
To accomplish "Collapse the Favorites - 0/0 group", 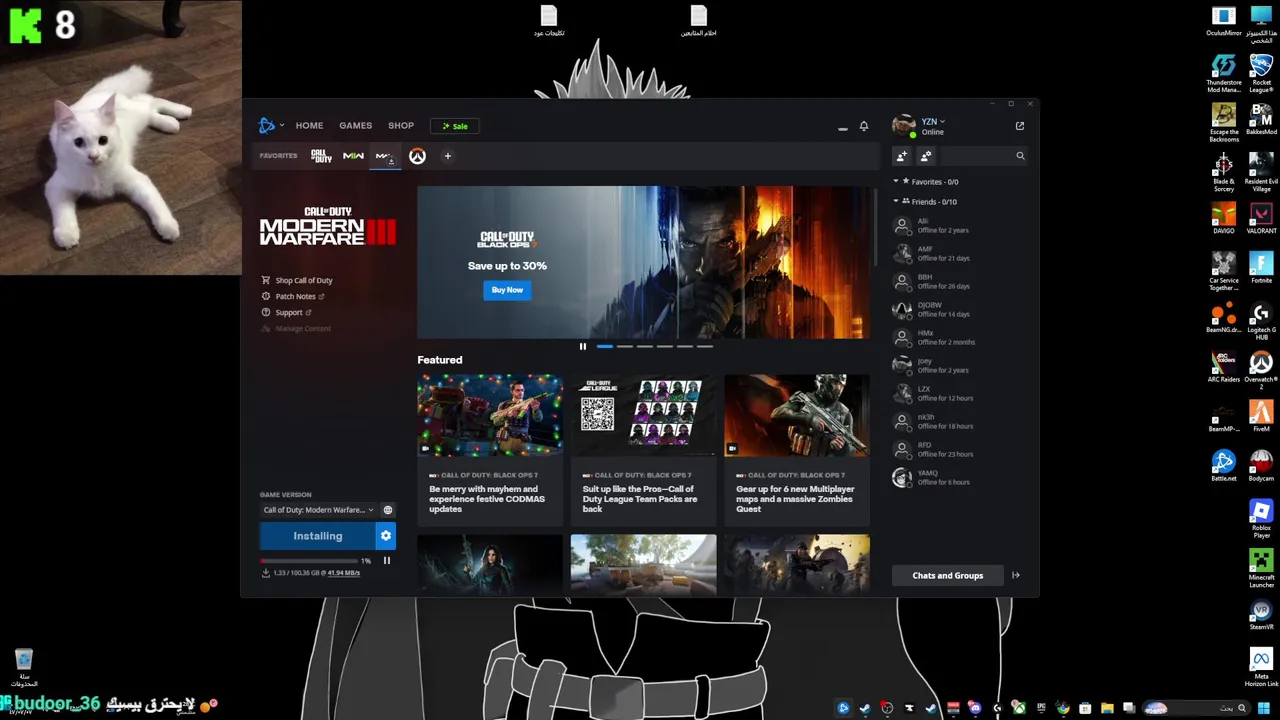I will (x=926, y=182).
